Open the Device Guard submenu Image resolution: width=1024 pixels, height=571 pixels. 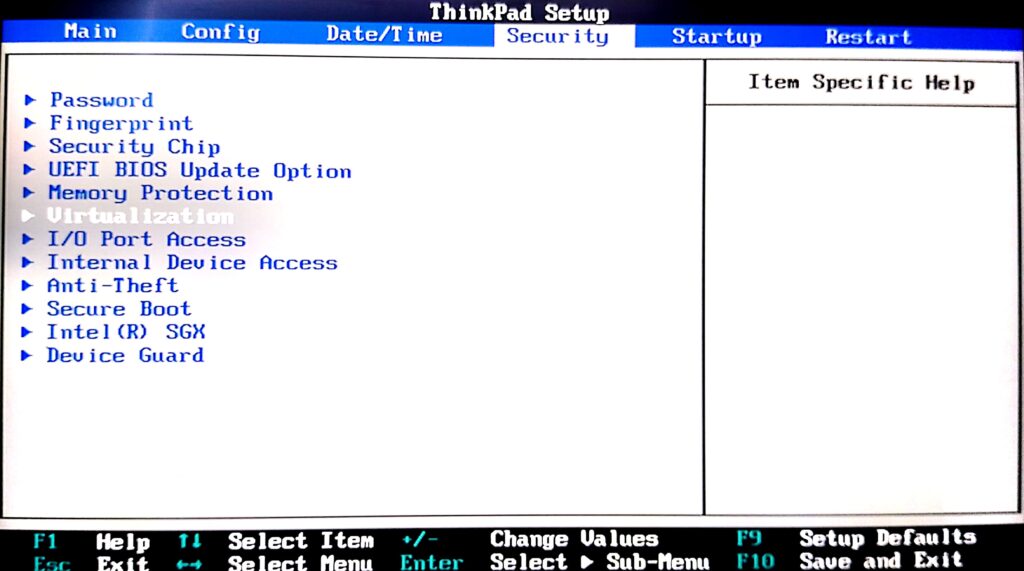(125, 355)
